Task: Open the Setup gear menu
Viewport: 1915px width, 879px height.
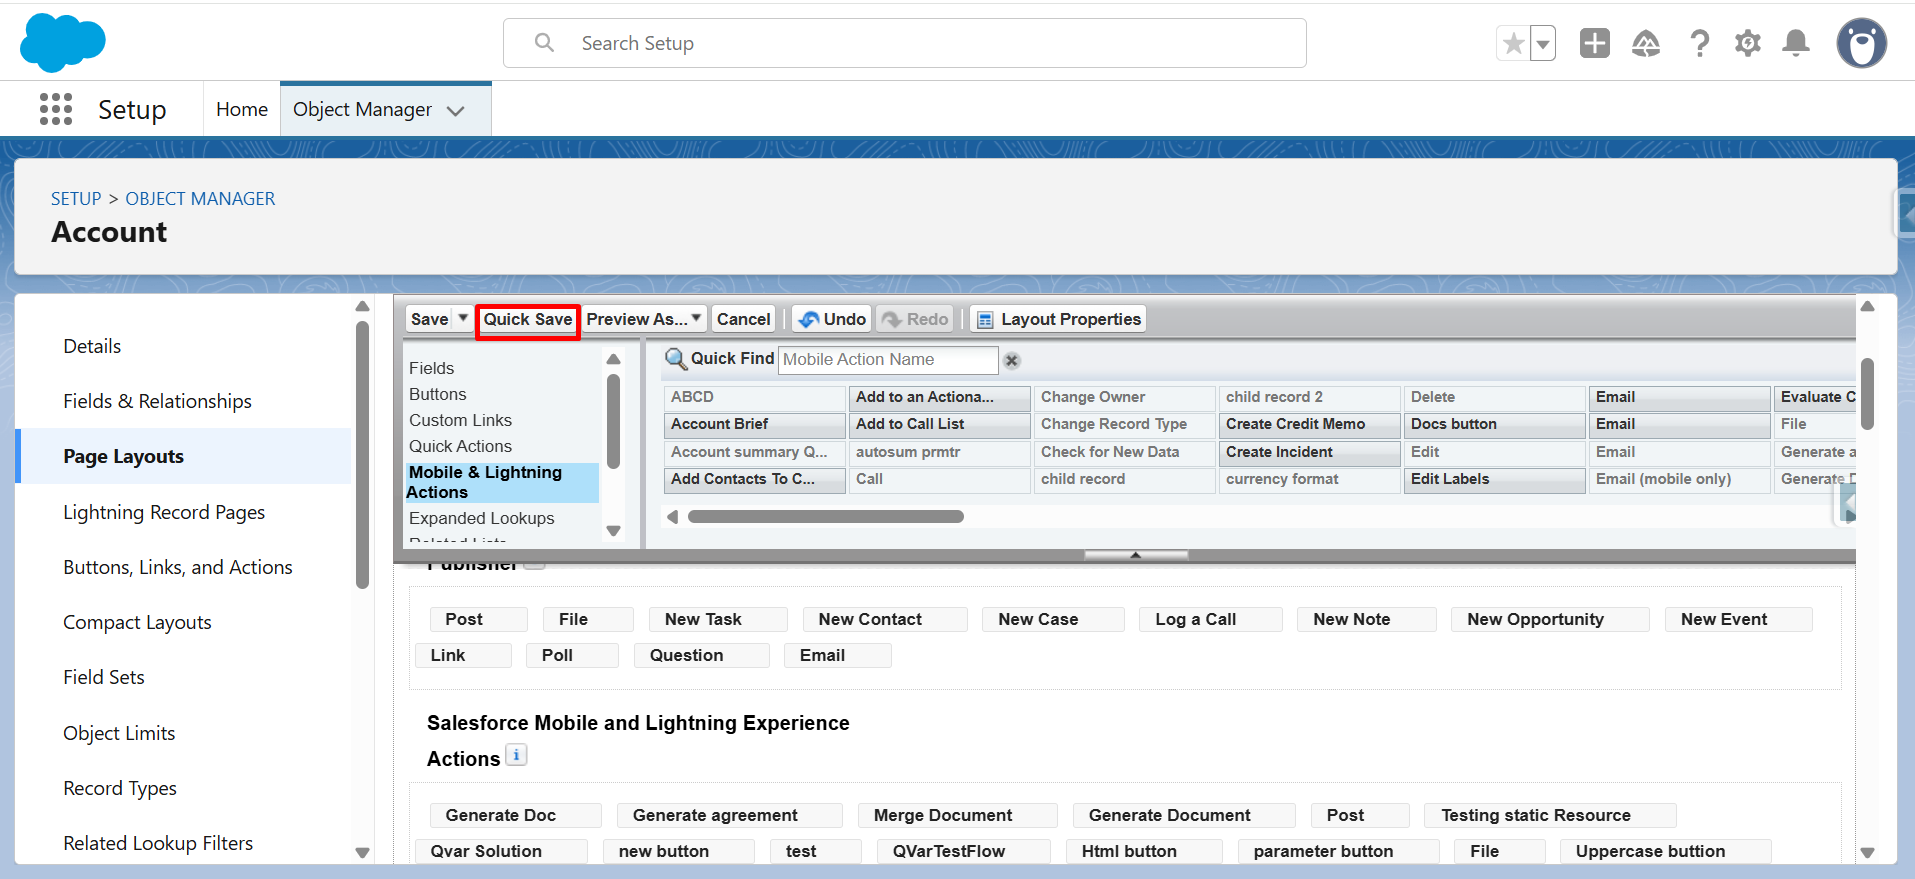Action: [1747, 43]
